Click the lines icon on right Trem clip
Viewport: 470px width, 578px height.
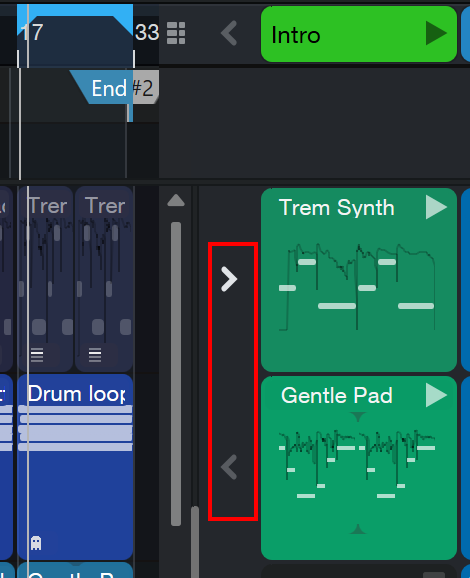click(95, 355)
